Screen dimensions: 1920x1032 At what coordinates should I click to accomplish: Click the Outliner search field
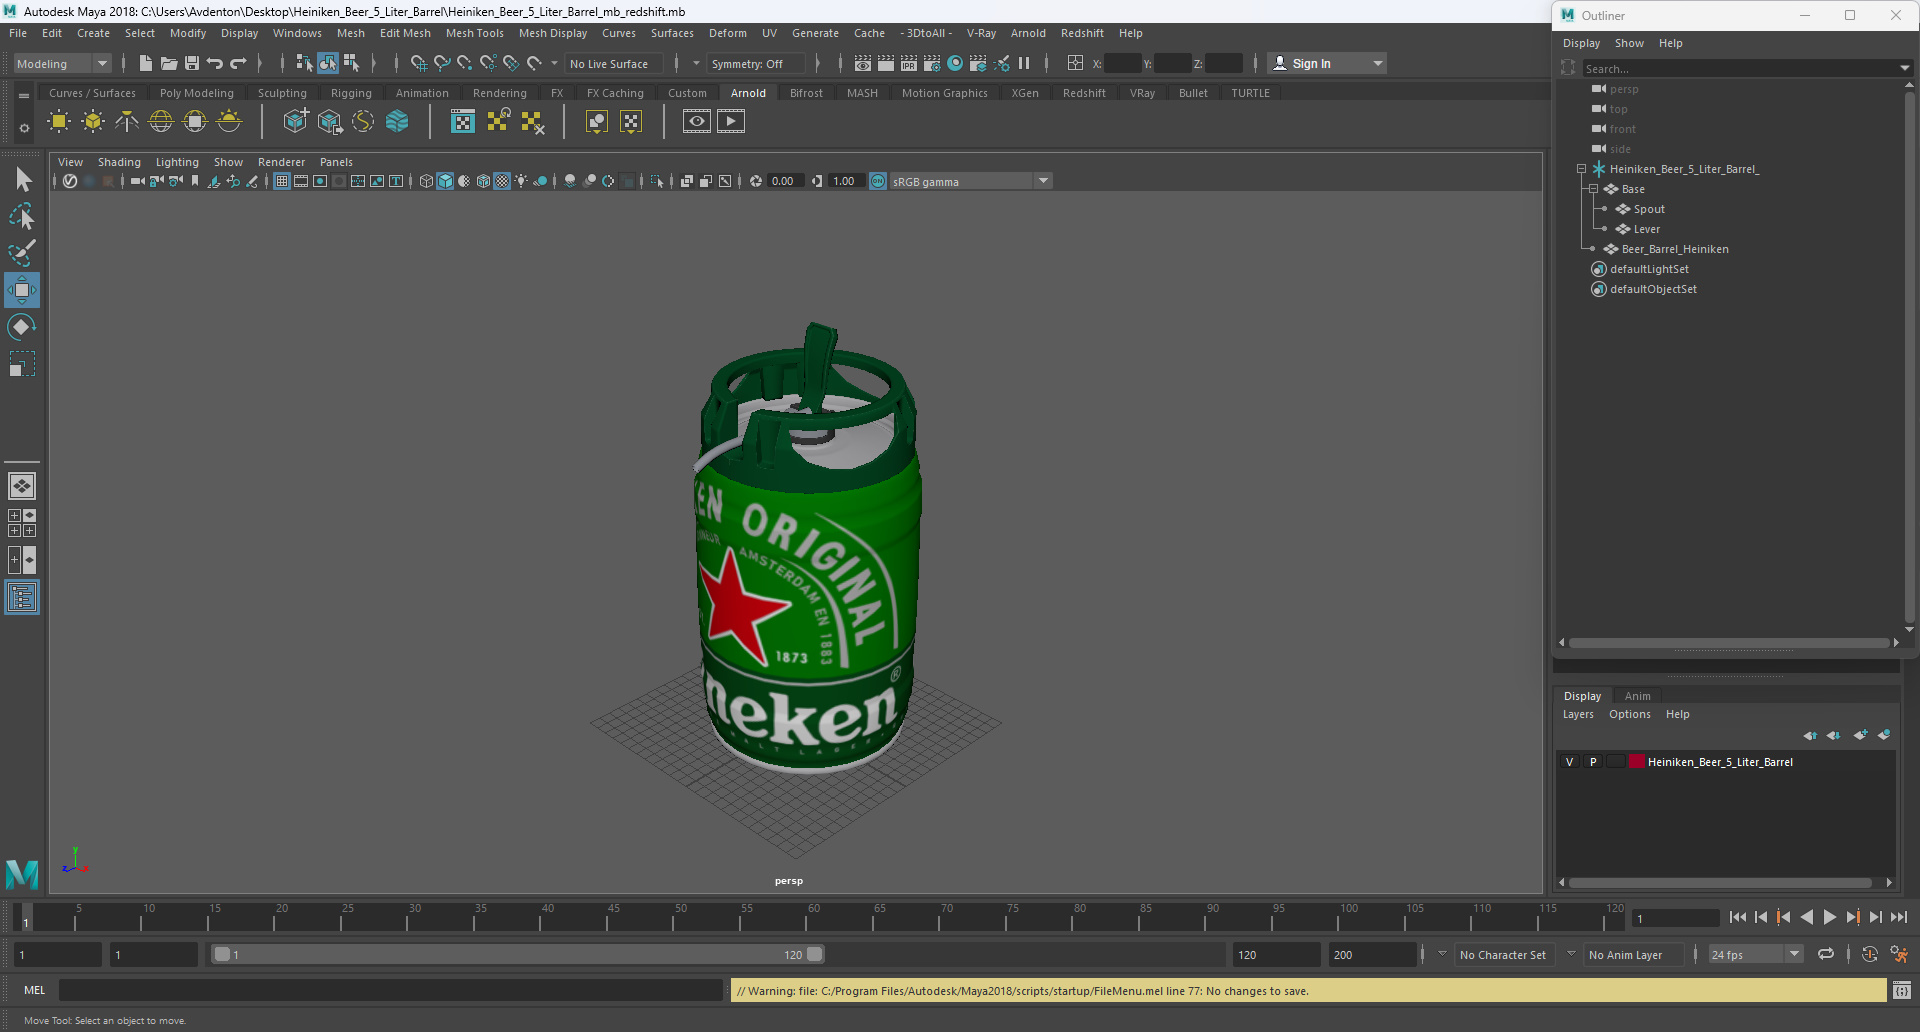pos(1740,68)
